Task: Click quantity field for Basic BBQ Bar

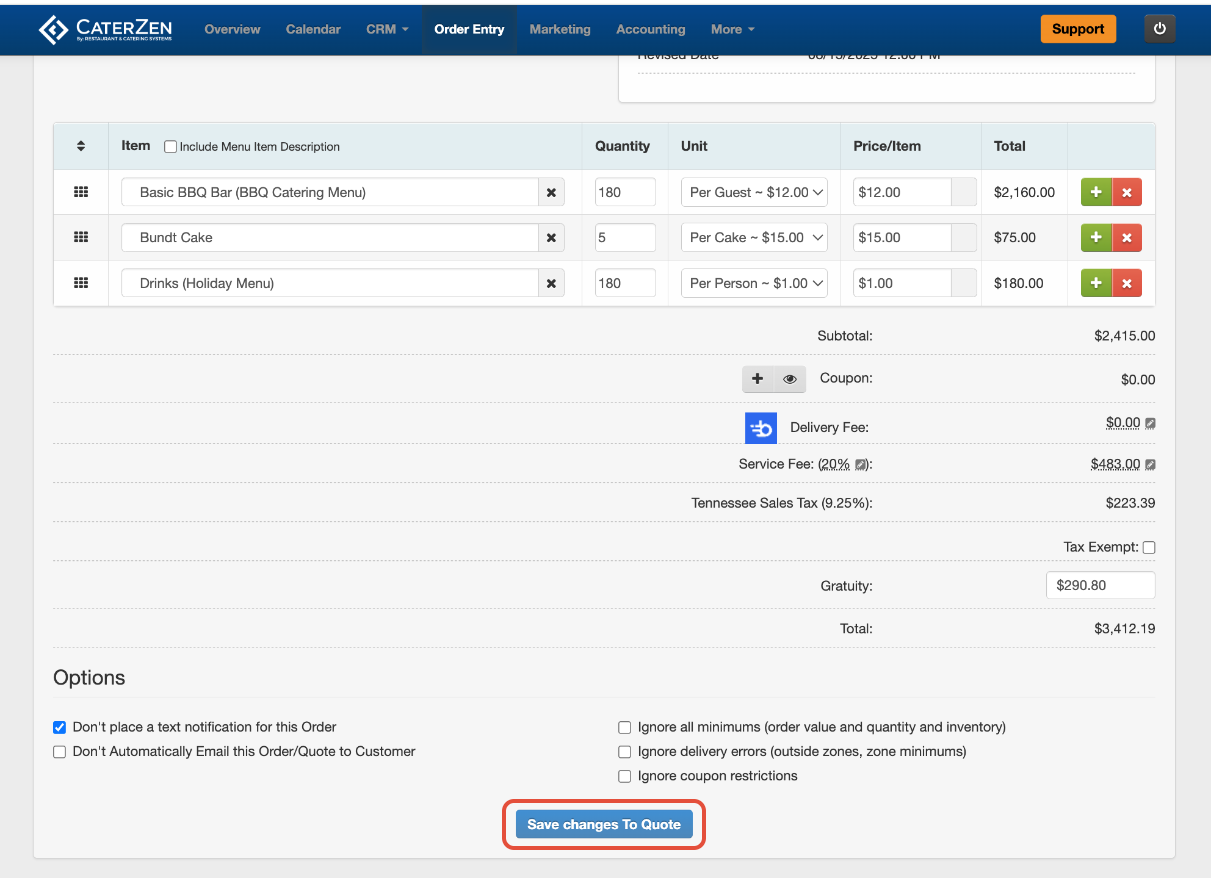Action: [625, 192]
